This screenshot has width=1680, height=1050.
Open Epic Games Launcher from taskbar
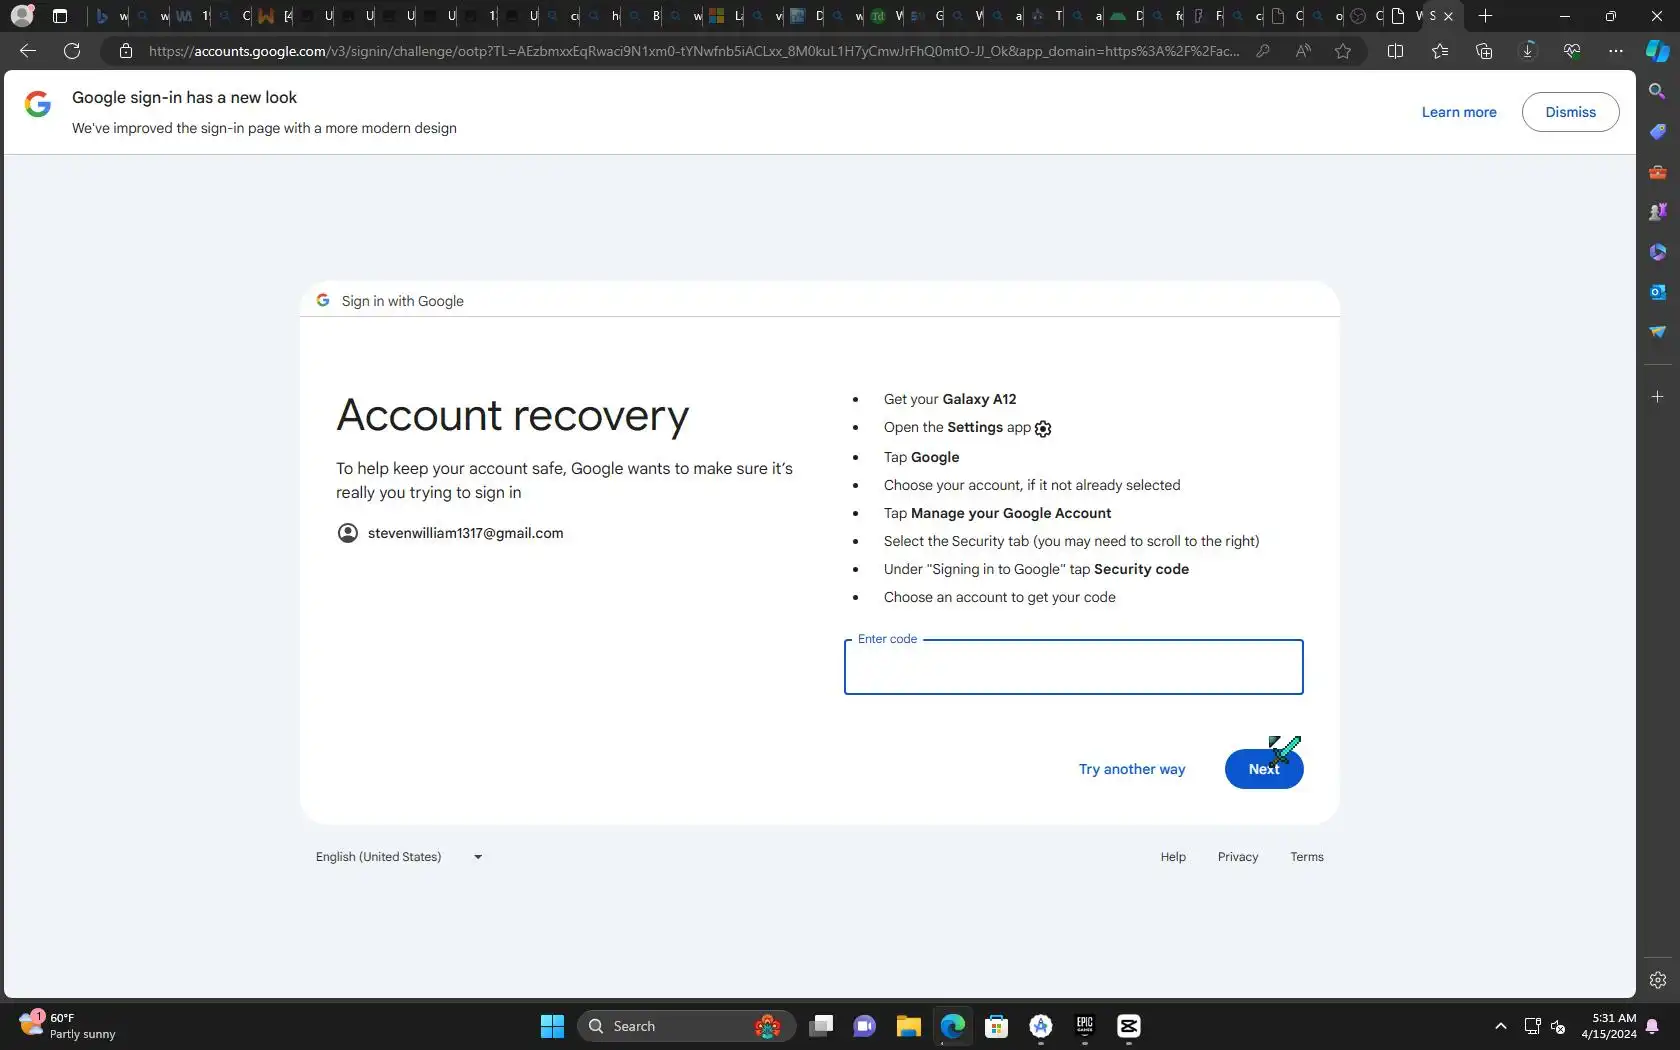click(x=1085, y=1026)
